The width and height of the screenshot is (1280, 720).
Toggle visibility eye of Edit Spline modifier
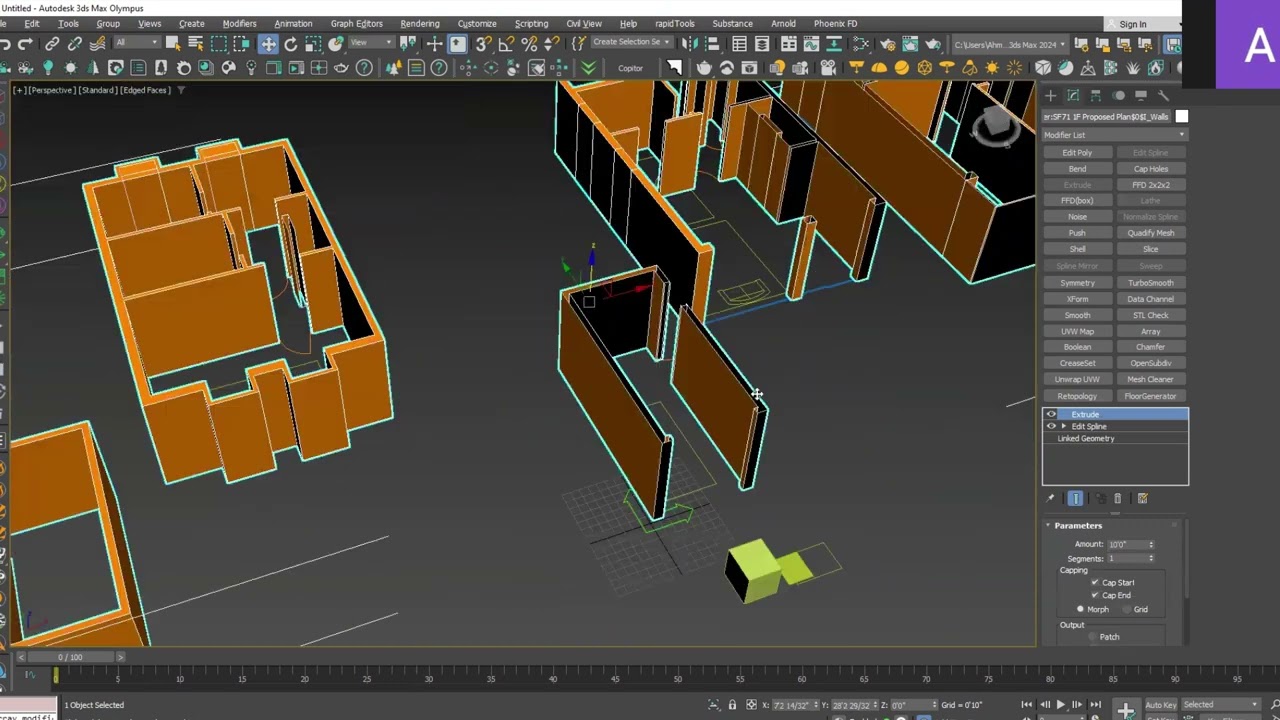coord(1051,426)
